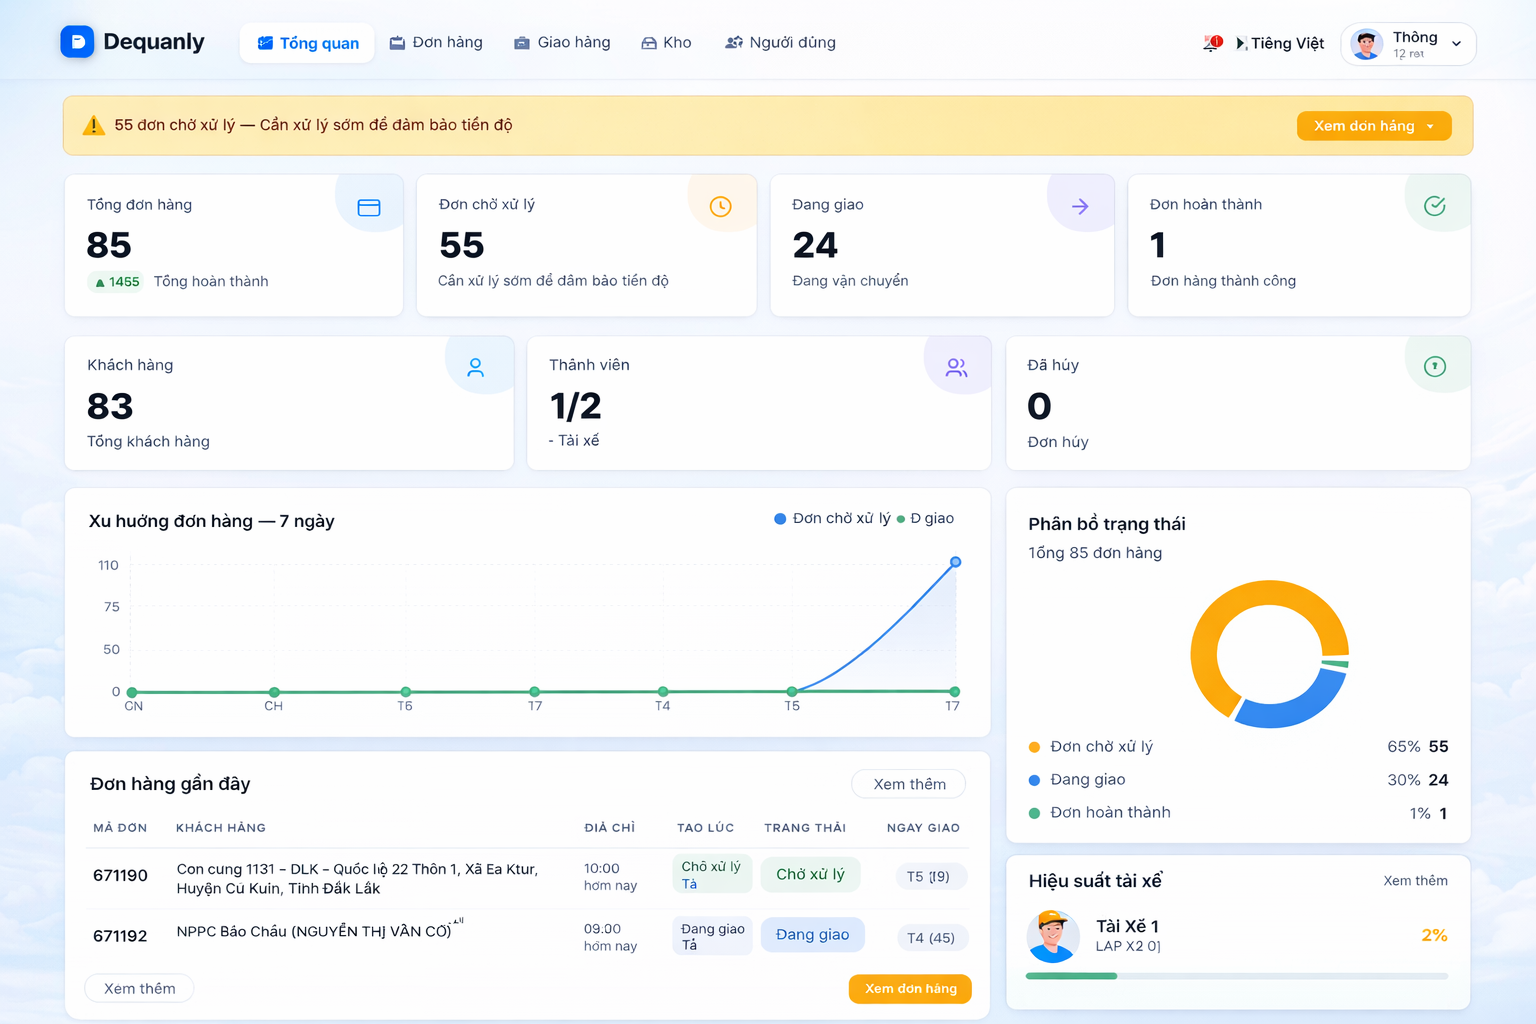Viewport: 1536px width, 1024px height.
Task: Open the Kho tab
Action: (x=666, y=43)
